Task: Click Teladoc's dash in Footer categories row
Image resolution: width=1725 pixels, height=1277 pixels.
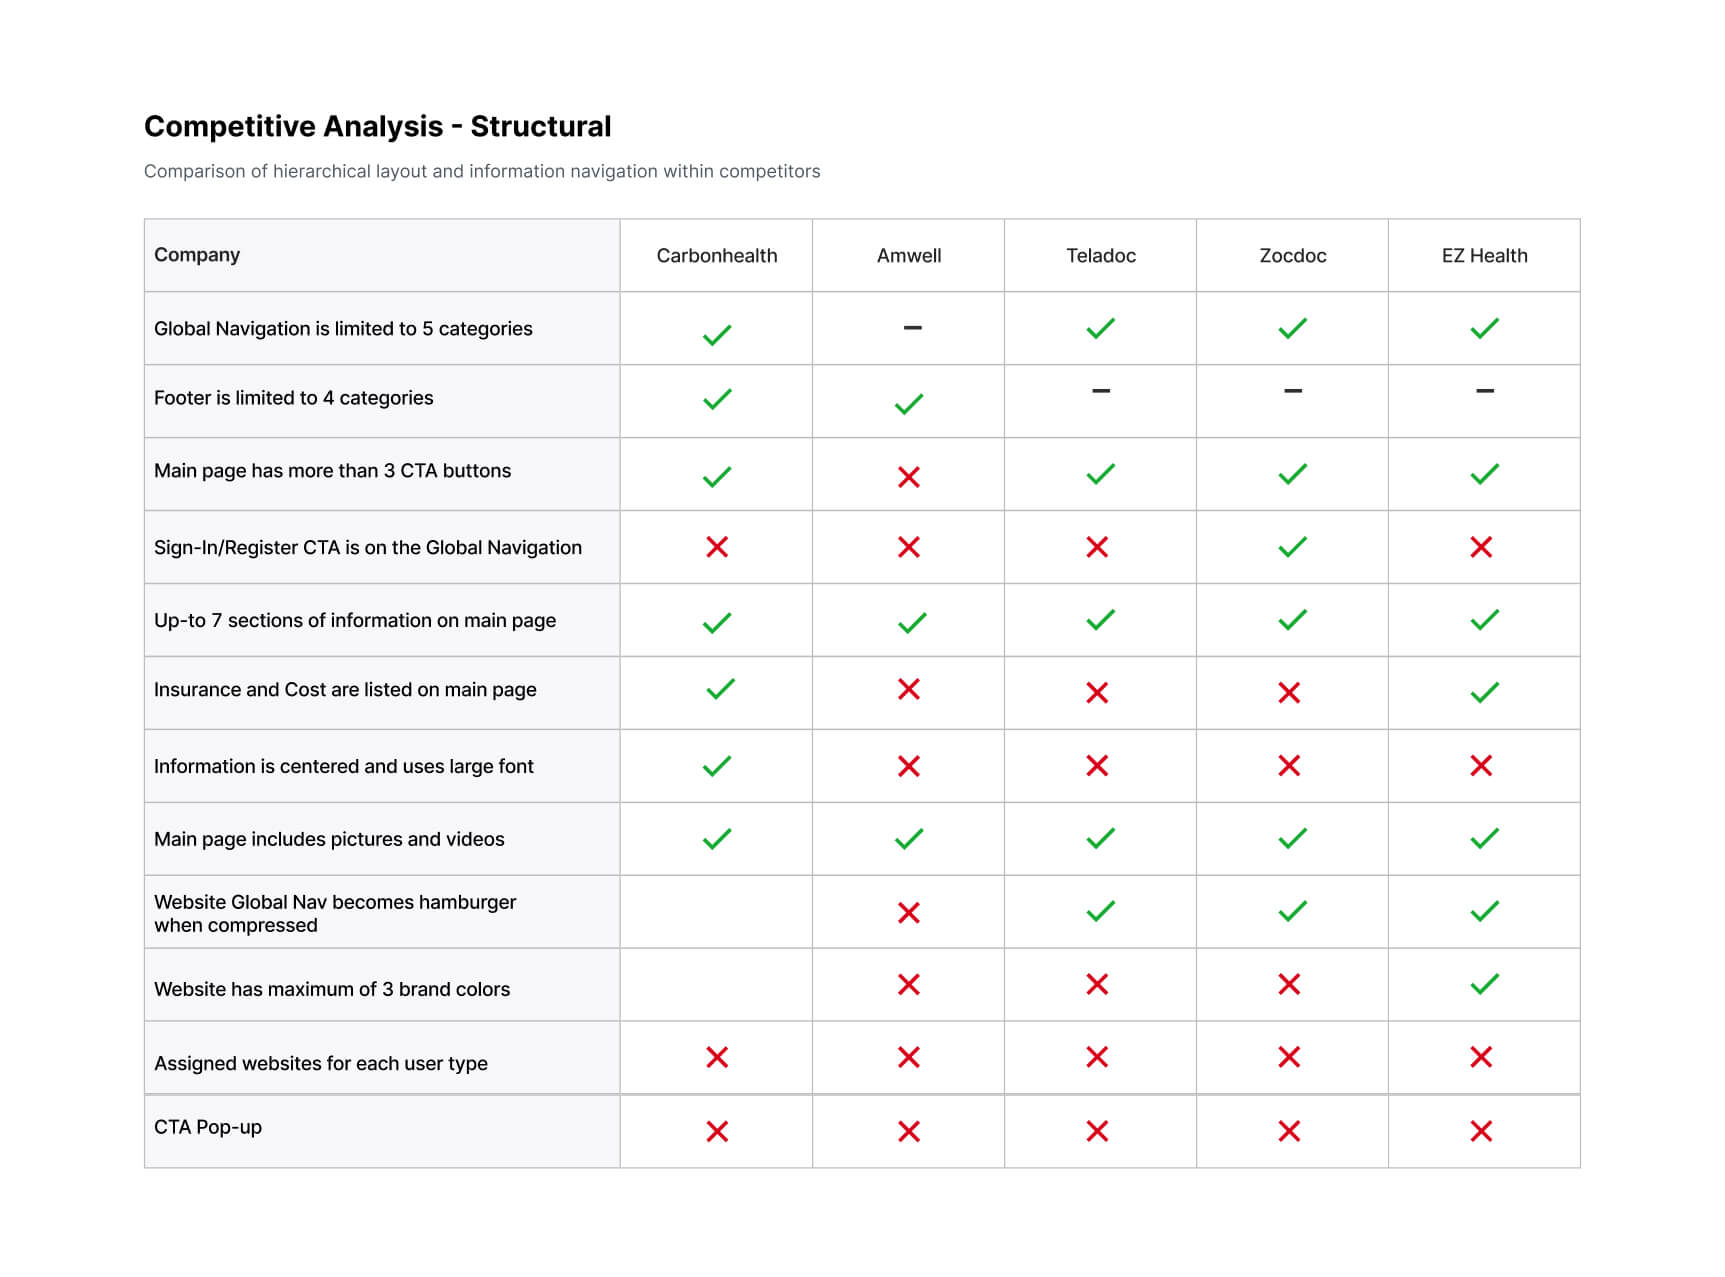Action: pyautogui.click(x=1100, y=391)
